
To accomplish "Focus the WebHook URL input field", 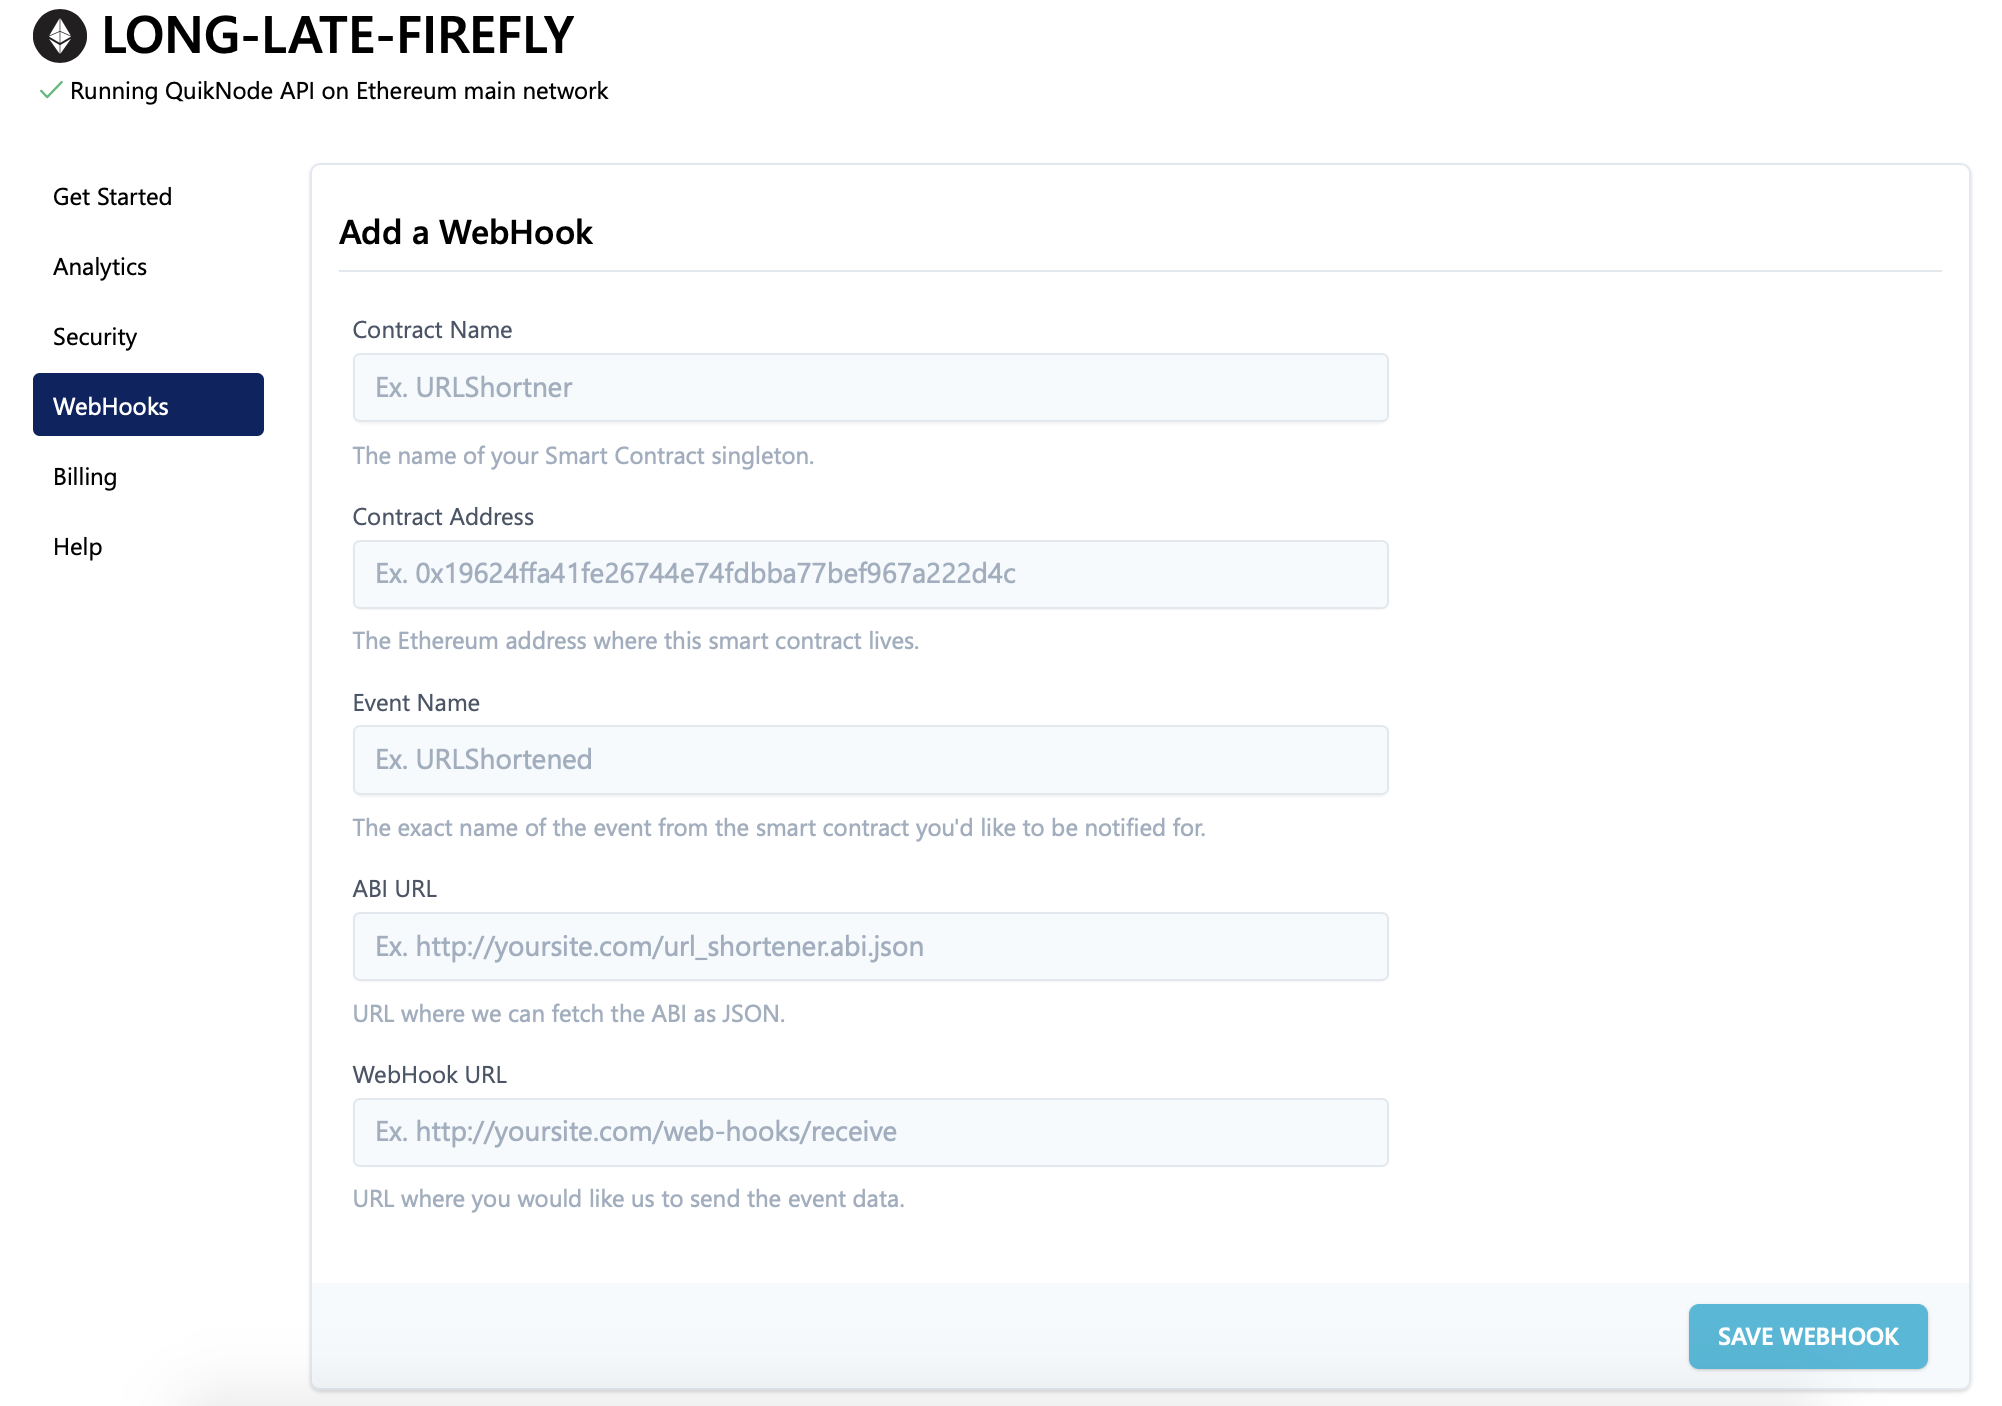I will [x=870, y=1132].
